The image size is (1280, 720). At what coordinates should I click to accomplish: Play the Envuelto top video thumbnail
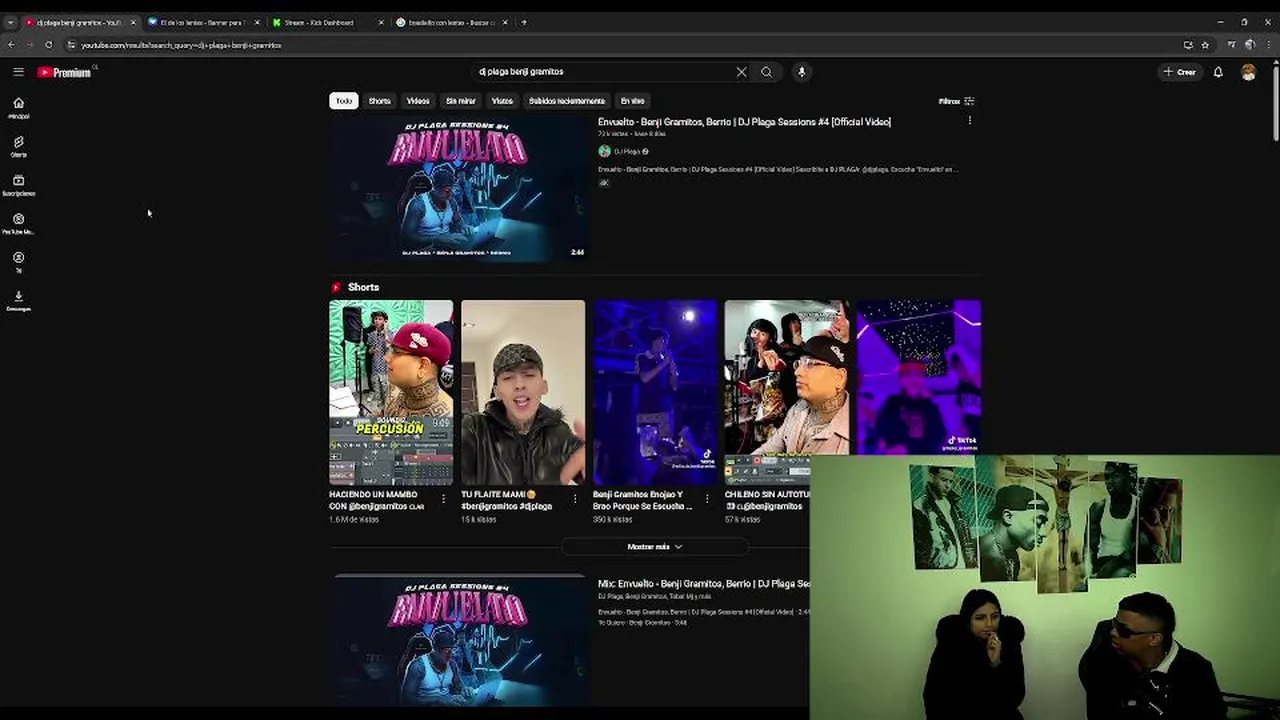pos(458,189)
